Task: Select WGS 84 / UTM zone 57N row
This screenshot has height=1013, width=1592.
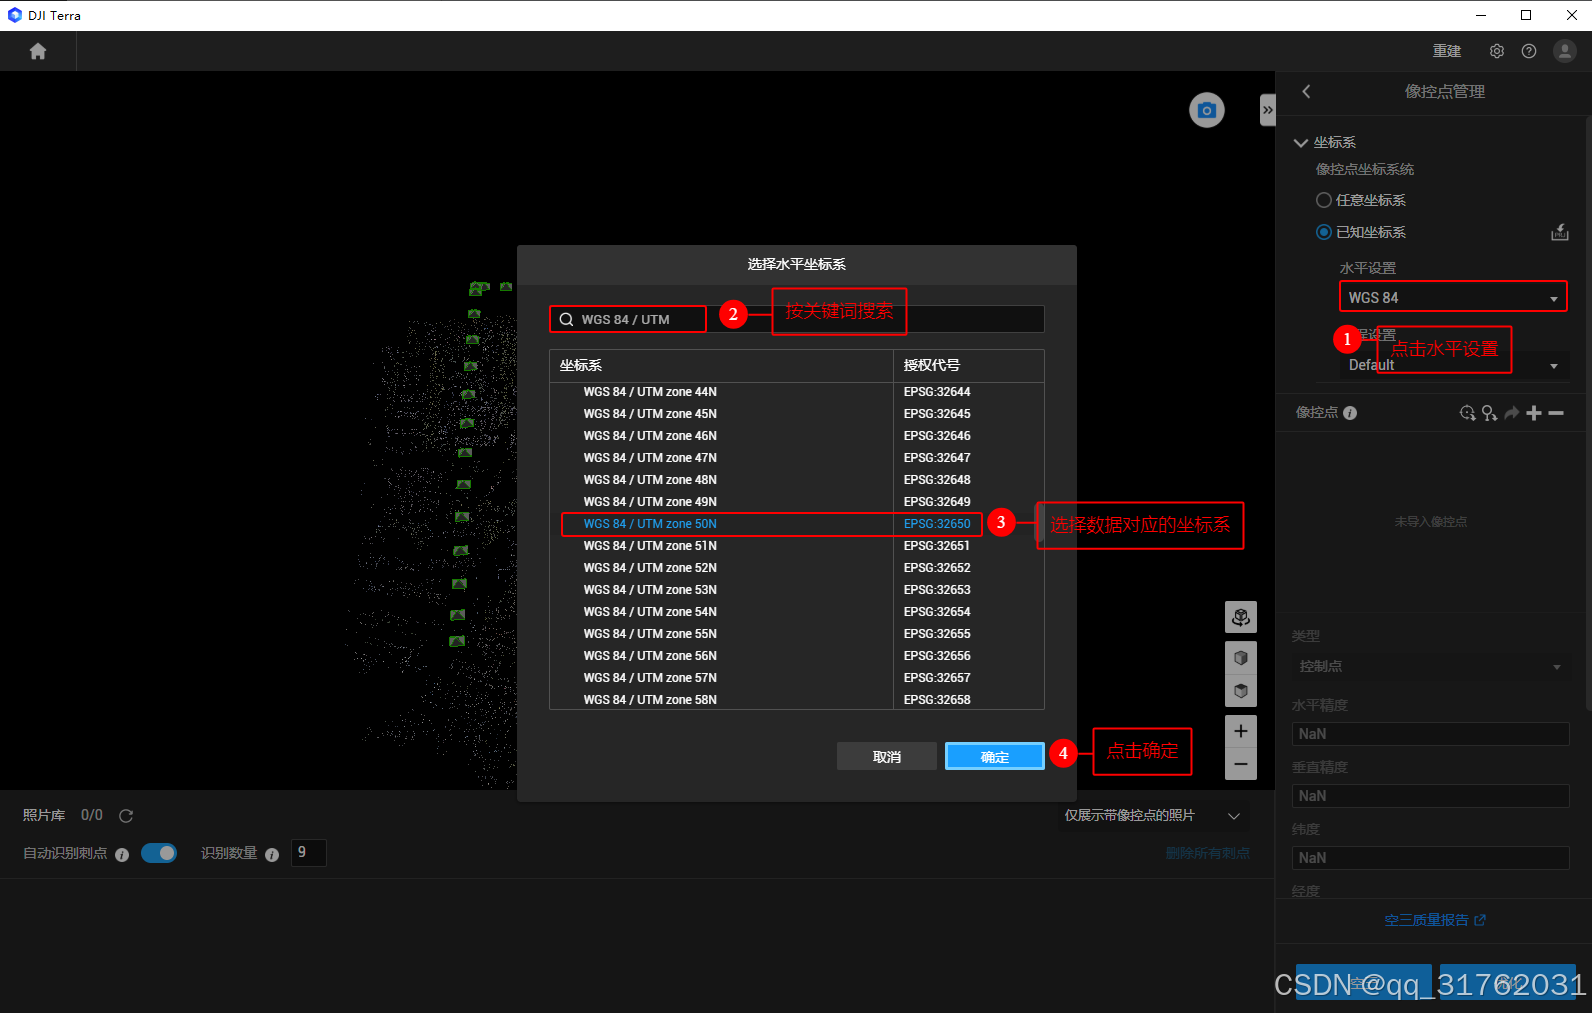Action: 797,678
